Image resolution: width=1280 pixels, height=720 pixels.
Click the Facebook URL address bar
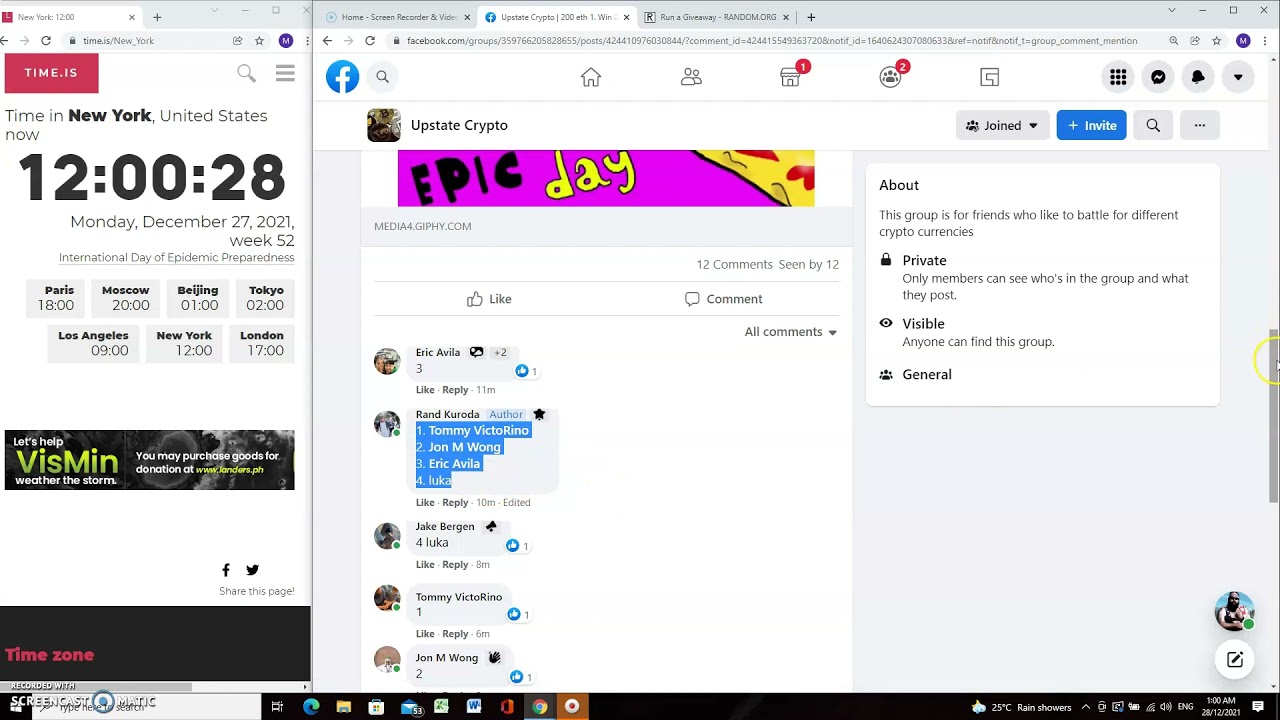point(772,41)
